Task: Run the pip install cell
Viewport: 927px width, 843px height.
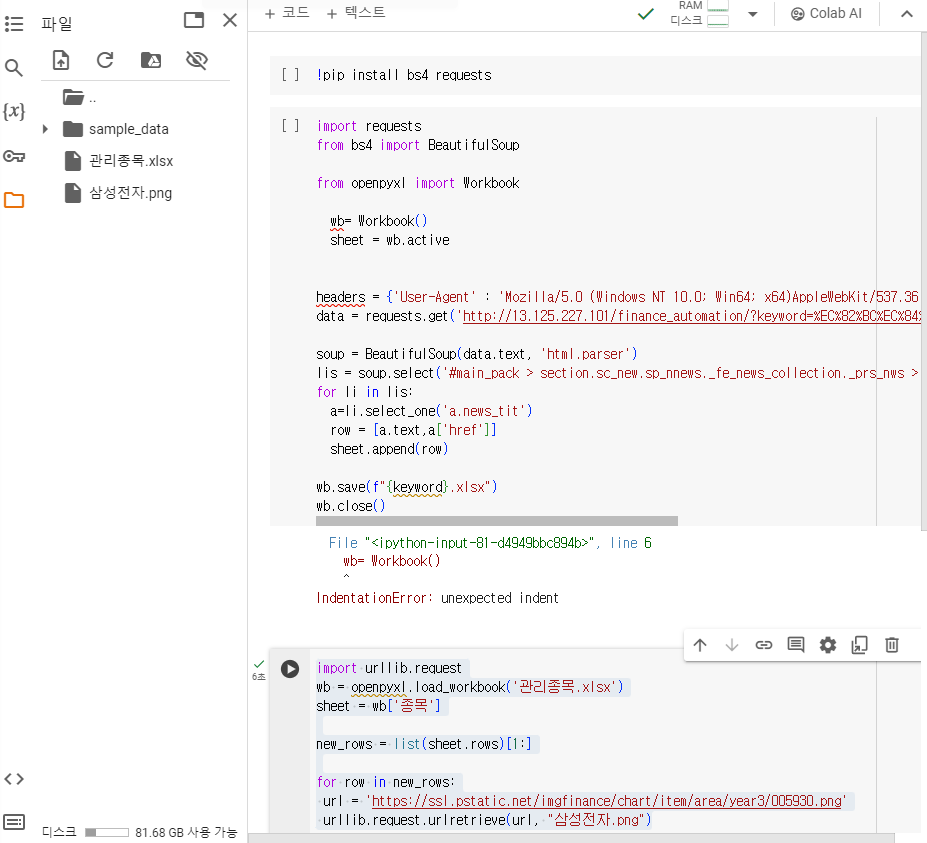Action: tap(290, 74)
